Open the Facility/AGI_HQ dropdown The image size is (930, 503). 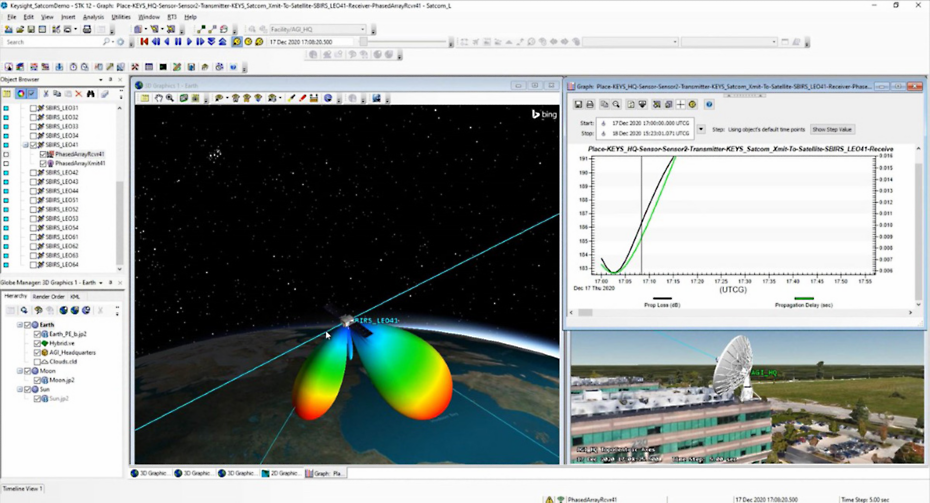click(x=362, y=29)
